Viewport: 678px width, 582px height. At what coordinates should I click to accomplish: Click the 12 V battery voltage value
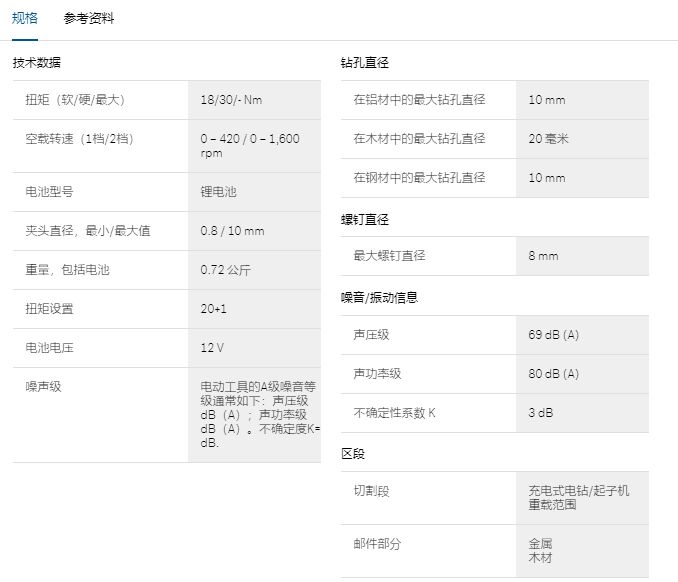coord(212,348)
